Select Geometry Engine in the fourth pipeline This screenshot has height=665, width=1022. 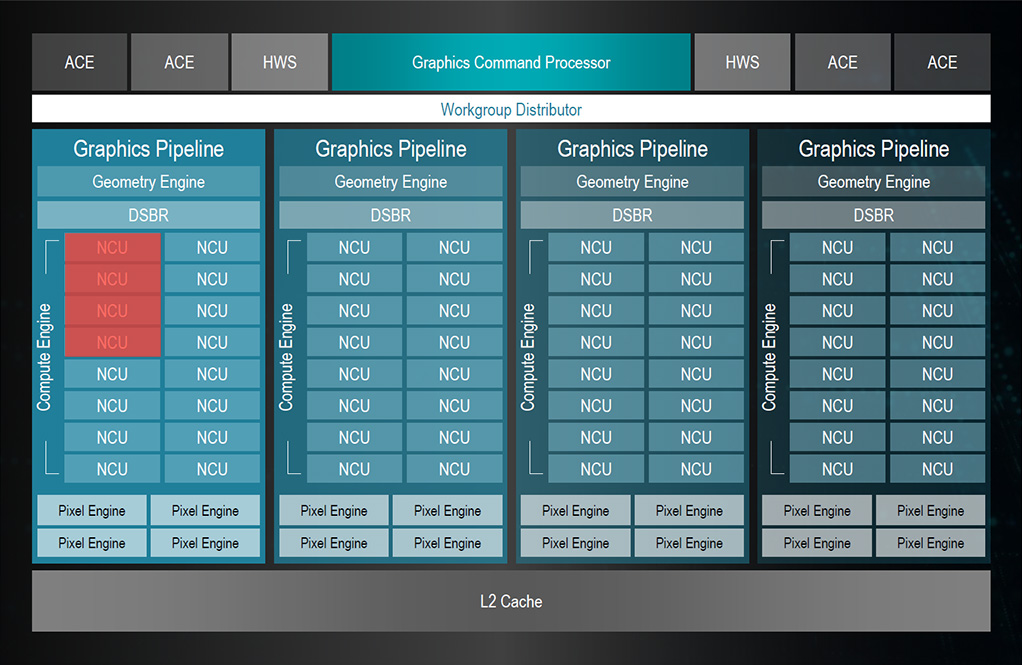pos(873,182)
